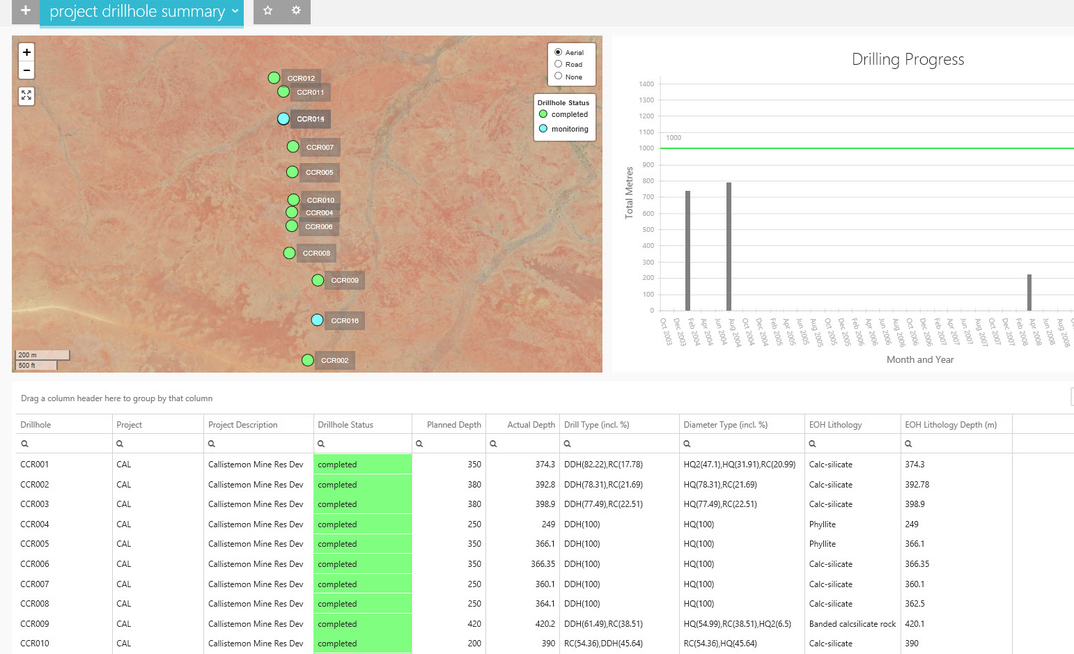Expand the map to fullscreen view
The height and width of the screenshot is (654, 1074).
(26, 95)
